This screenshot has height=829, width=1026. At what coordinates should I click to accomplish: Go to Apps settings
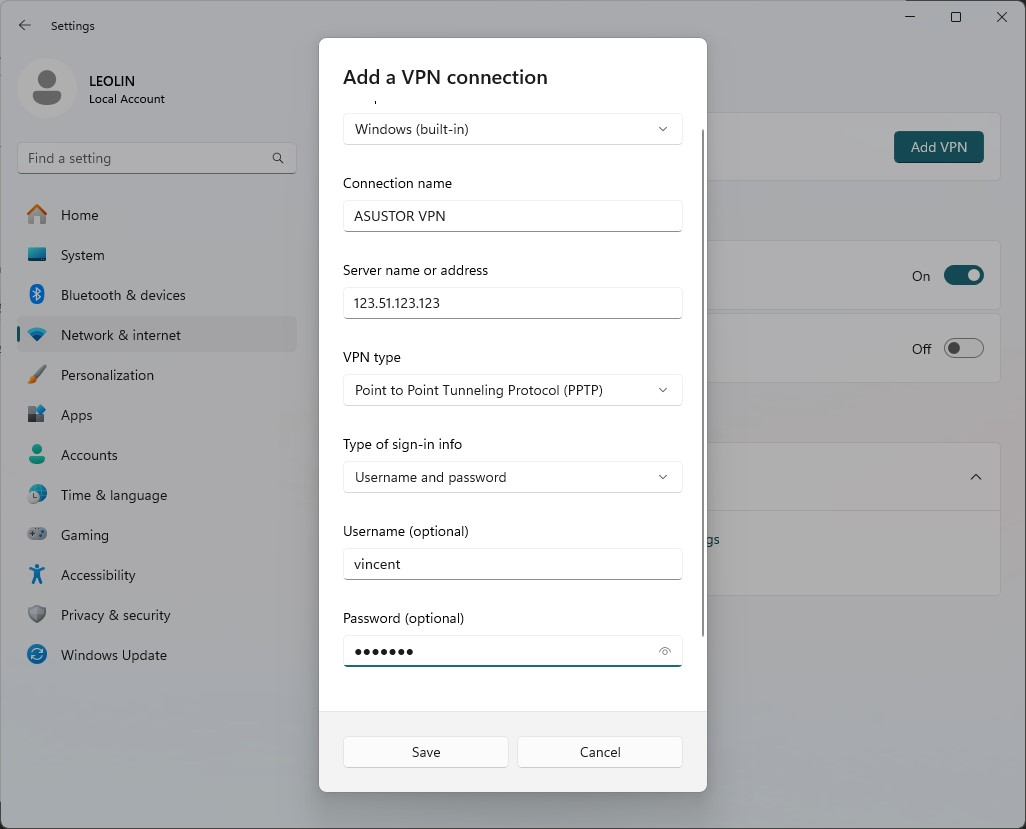[x=157, y=415]
